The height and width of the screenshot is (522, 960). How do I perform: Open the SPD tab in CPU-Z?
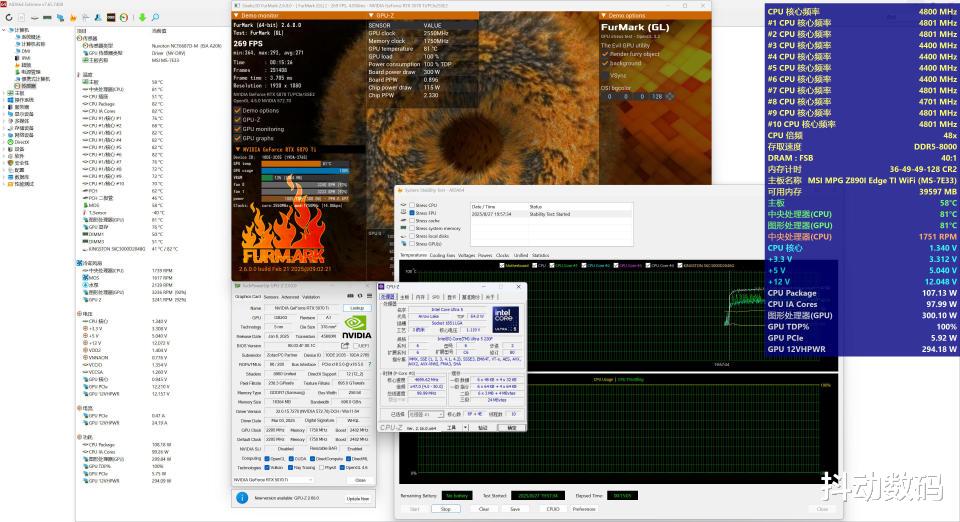coord(436,297)
